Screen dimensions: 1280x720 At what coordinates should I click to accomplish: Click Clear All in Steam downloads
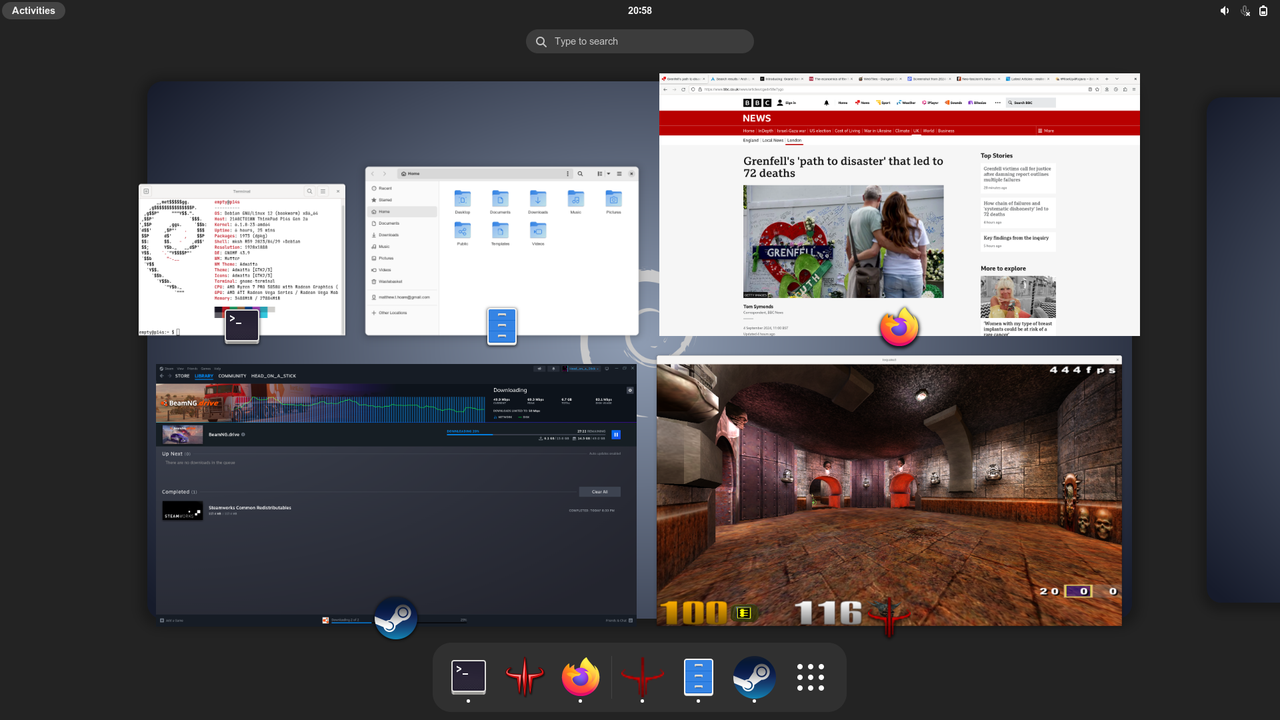pos(600,492)
